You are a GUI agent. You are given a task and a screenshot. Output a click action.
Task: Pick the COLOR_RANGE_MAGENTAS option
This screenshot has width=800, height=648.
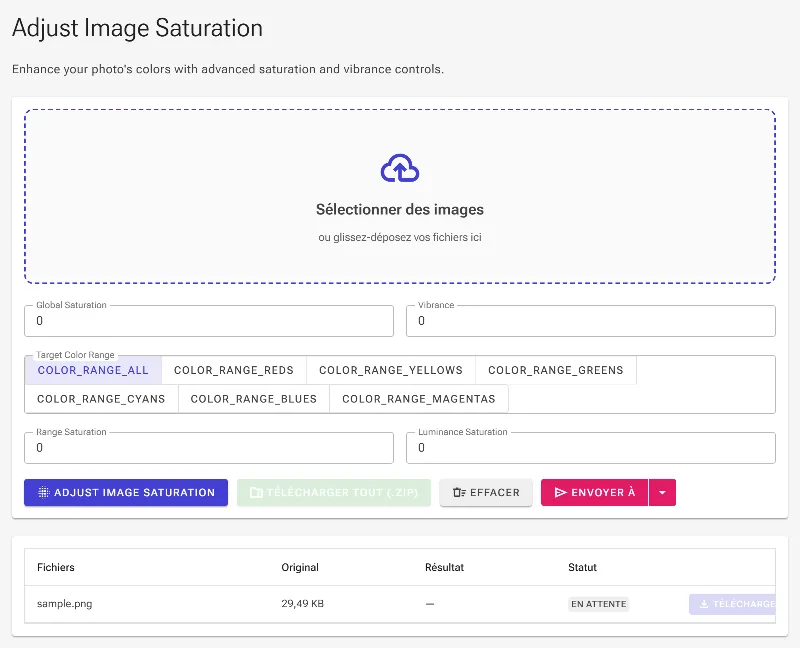pos(419,398)
